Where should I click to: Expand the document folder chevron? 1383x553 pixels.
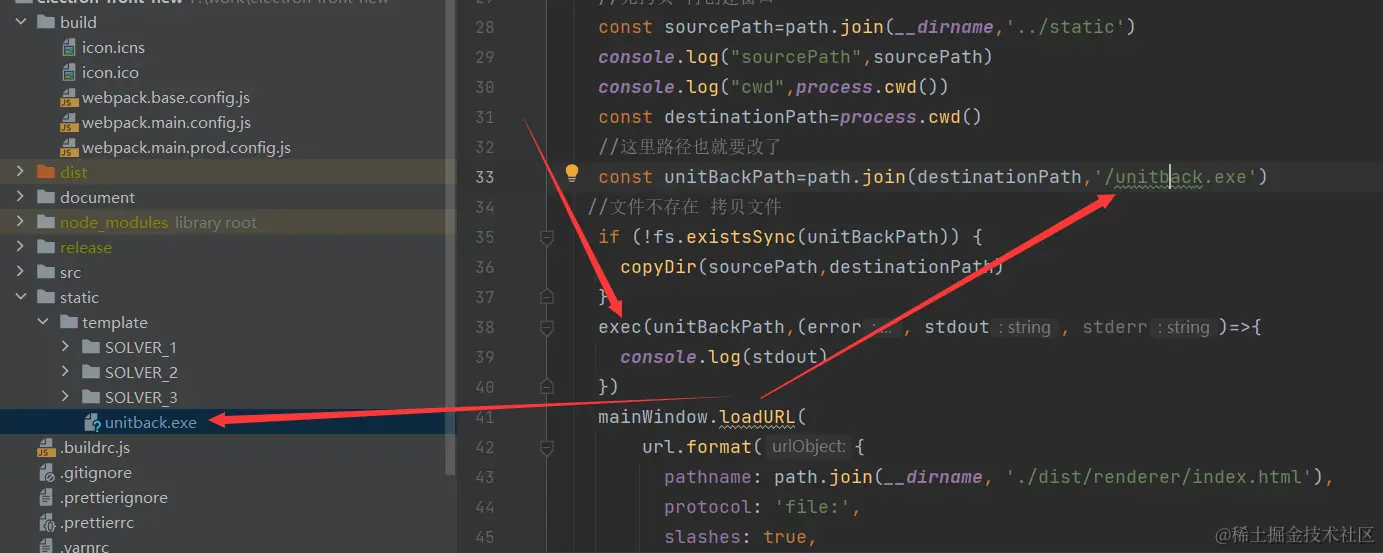[20, 197]
